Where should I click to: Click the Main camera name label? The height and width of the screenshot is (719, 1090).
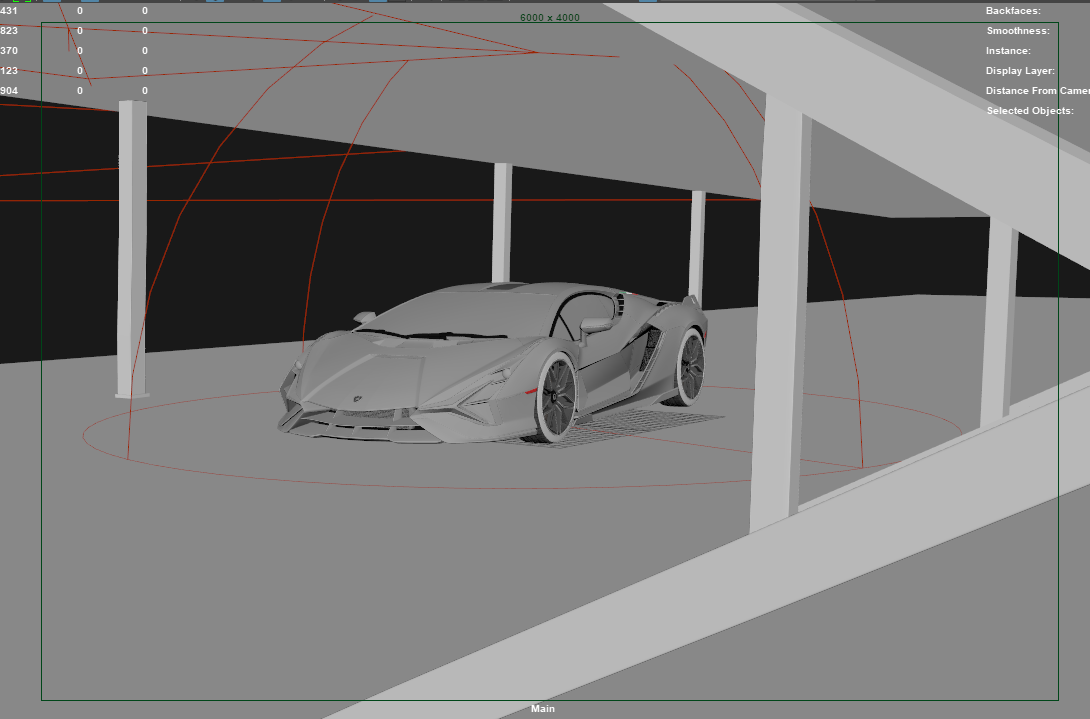click(x=543, y=709)
